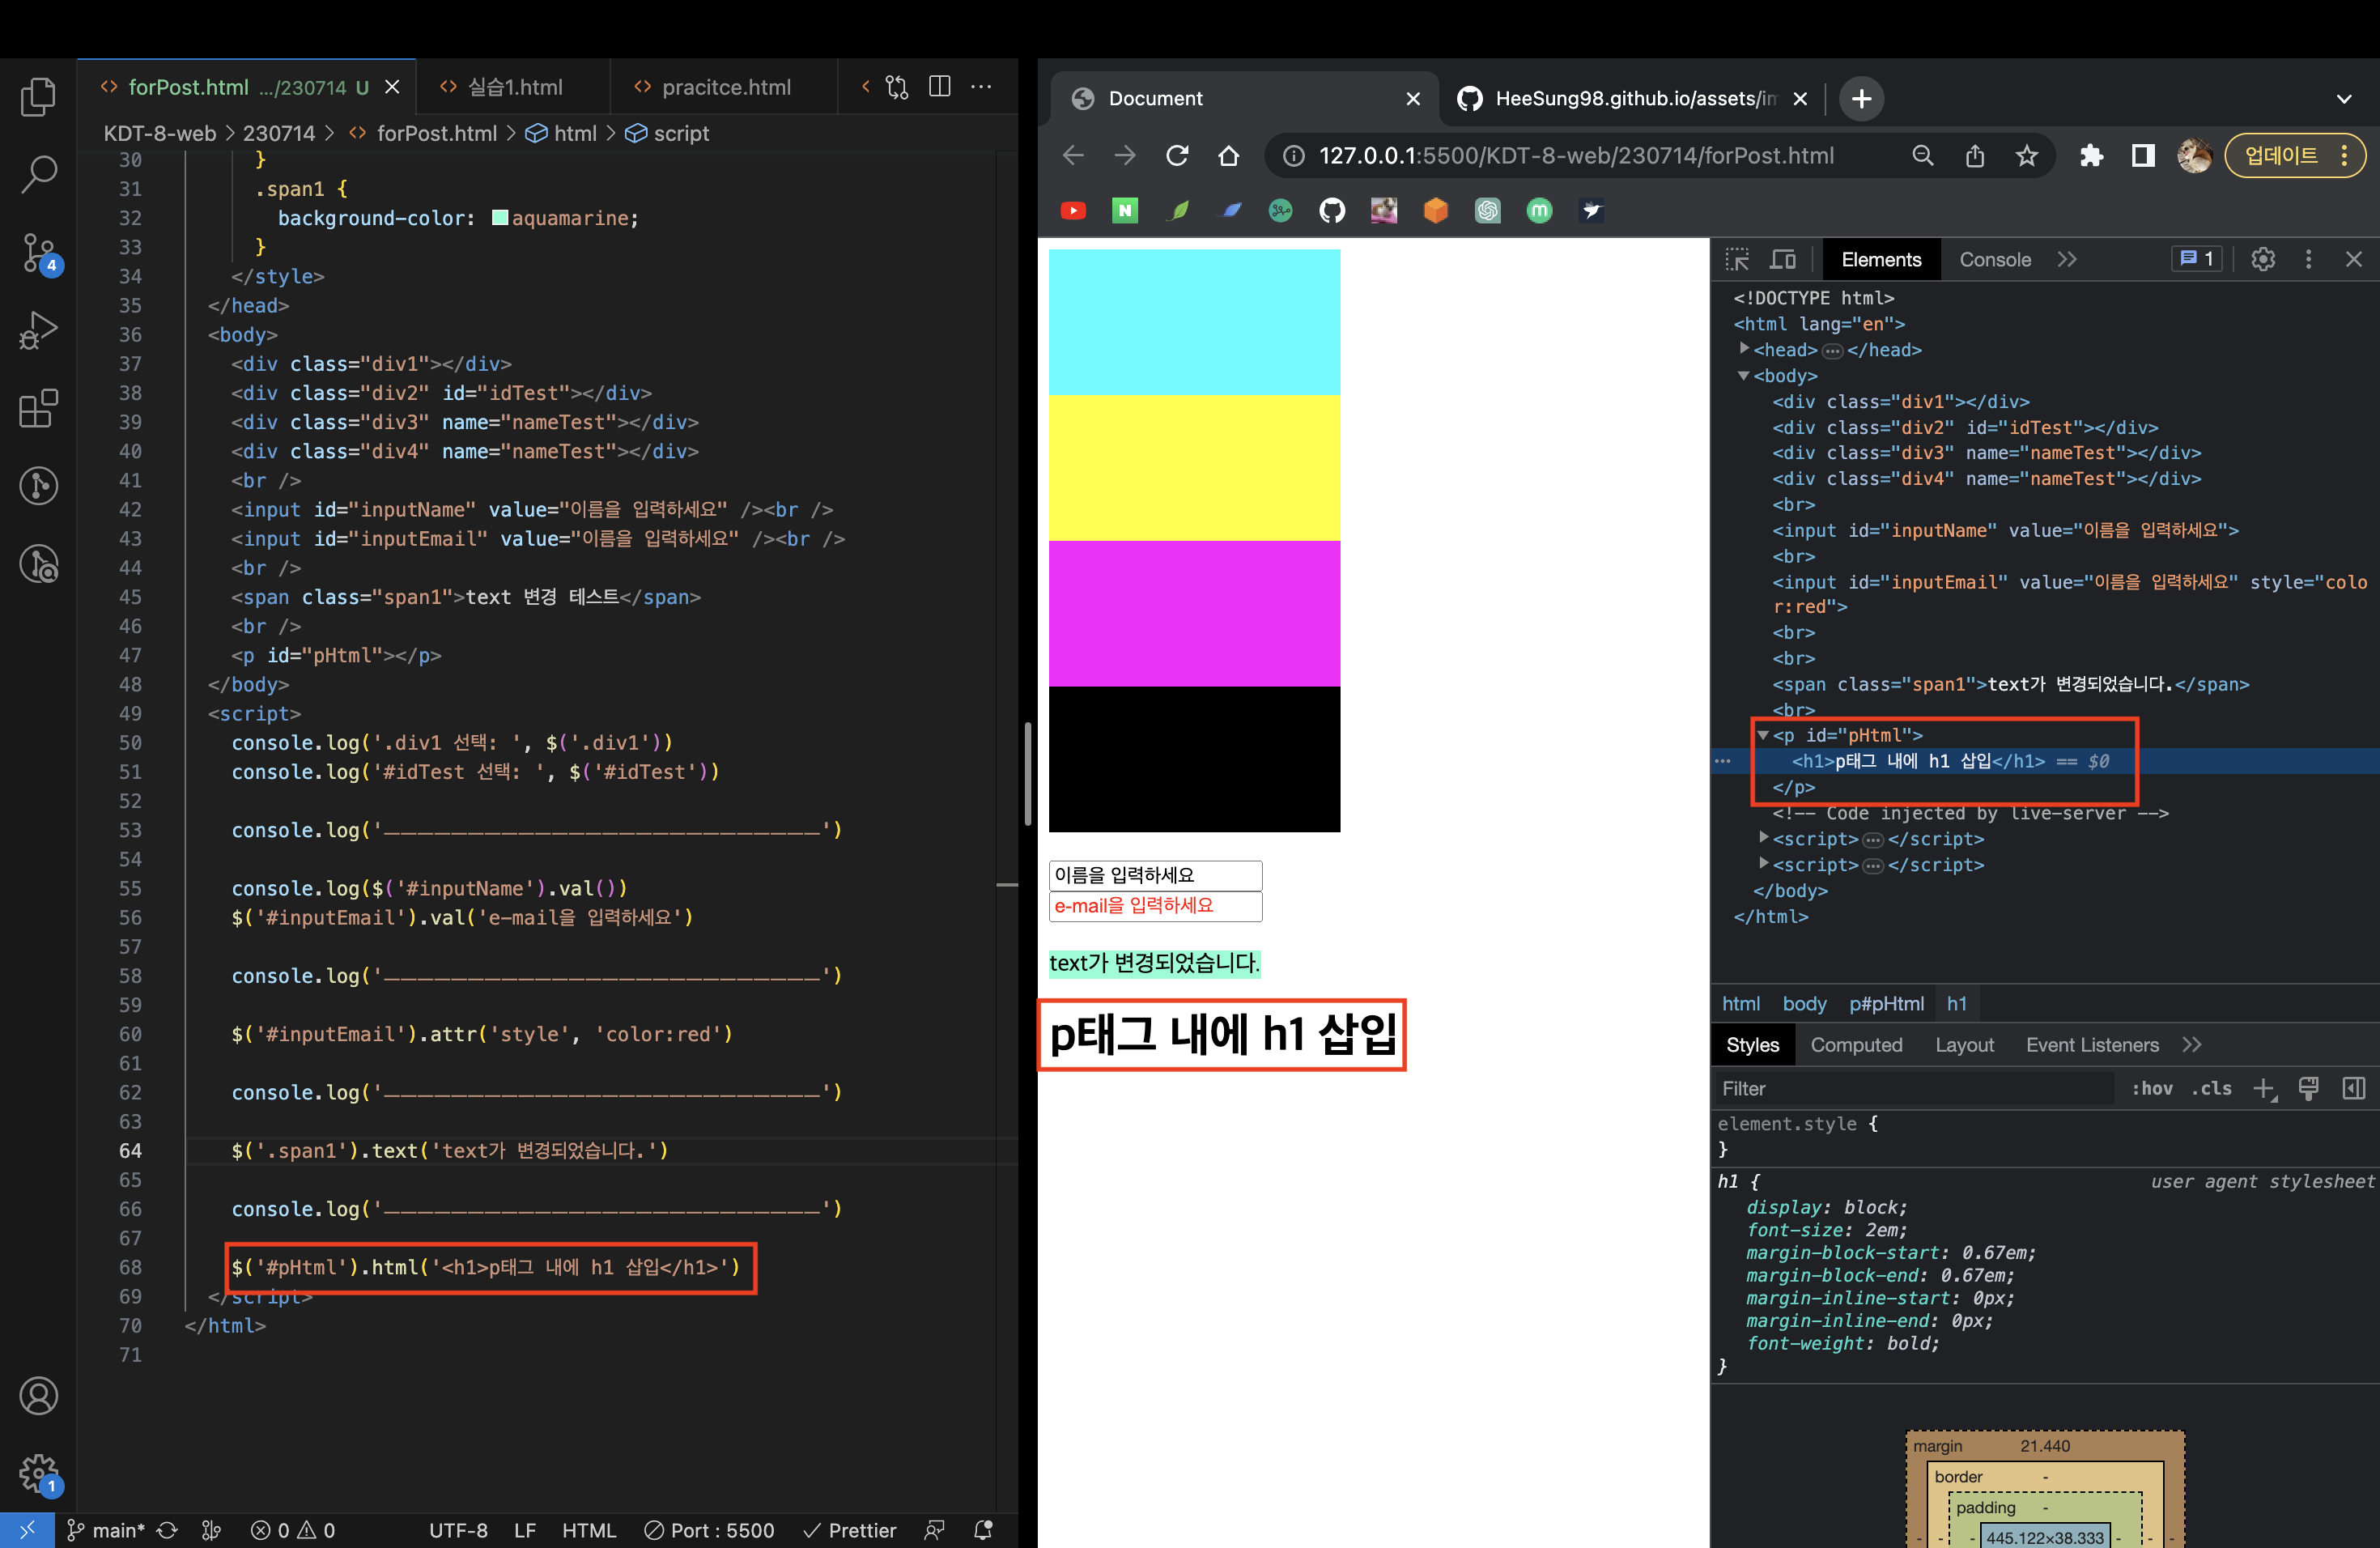This screenshot has height=1548, width=2380.
Task: Click the 업데이트 update button in Chrome
Action: [x=2294, y=156]
